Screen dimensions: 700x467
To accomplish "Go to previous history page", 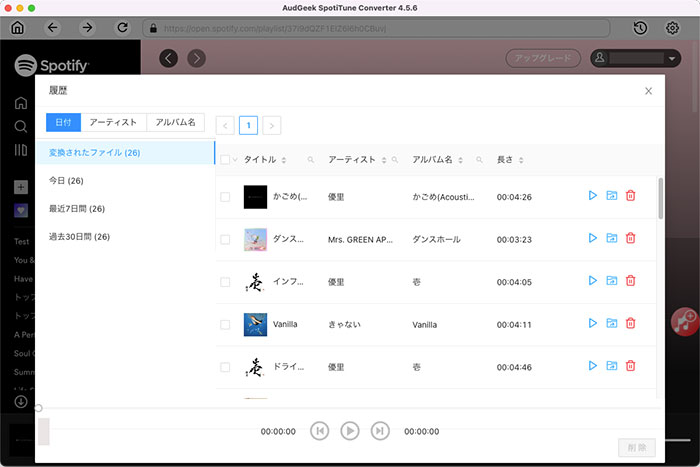I will click(225, 125).
